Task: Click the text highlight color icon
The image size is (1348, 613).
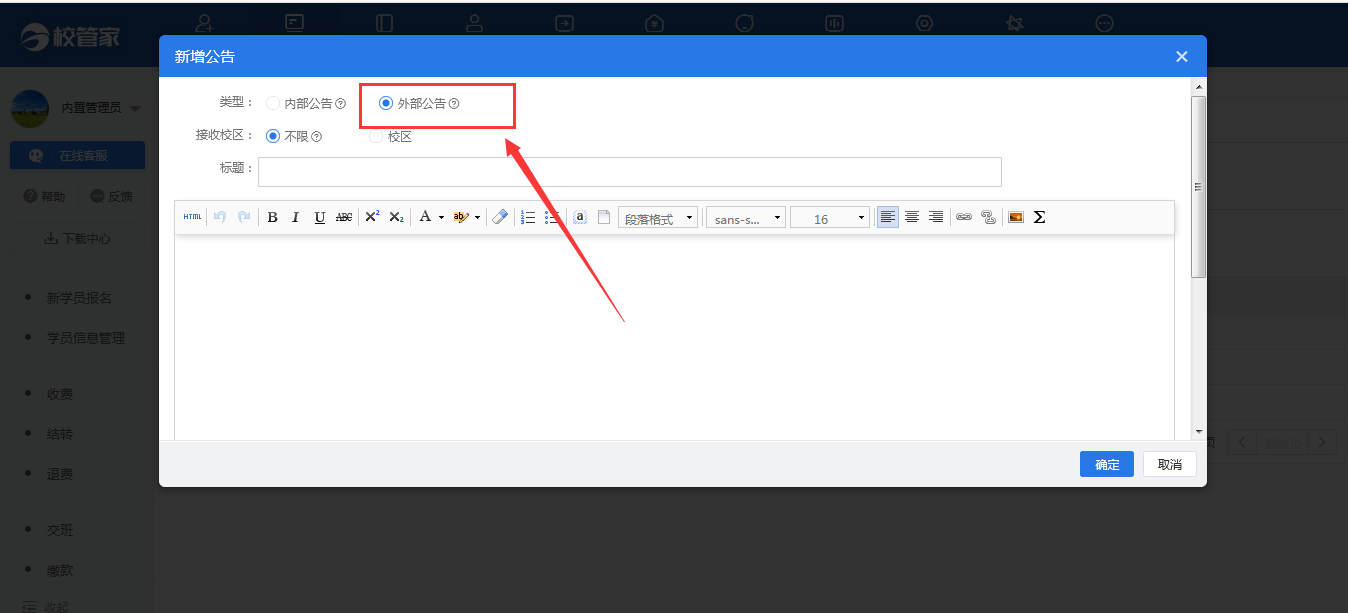Action: (x=460, y=217)
